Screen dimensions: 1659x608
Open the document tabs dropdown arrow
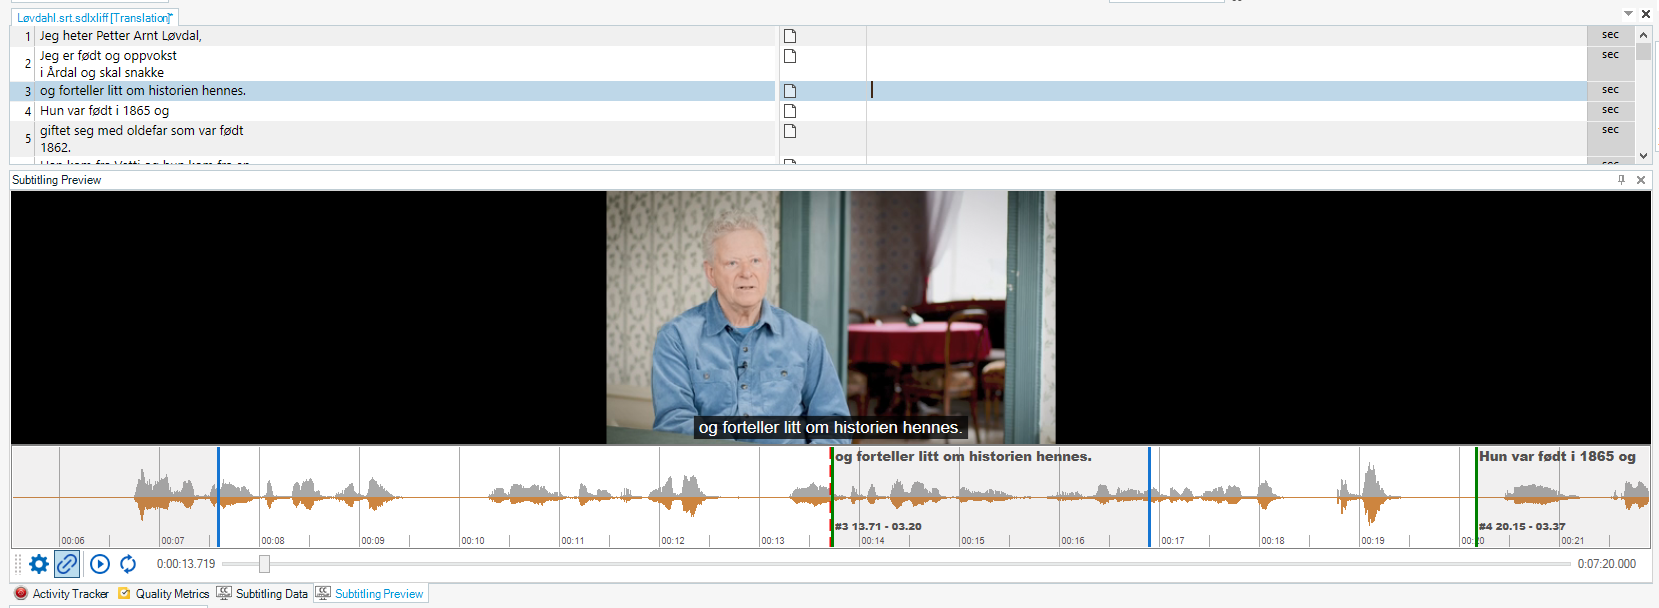tap(1628, 14)
